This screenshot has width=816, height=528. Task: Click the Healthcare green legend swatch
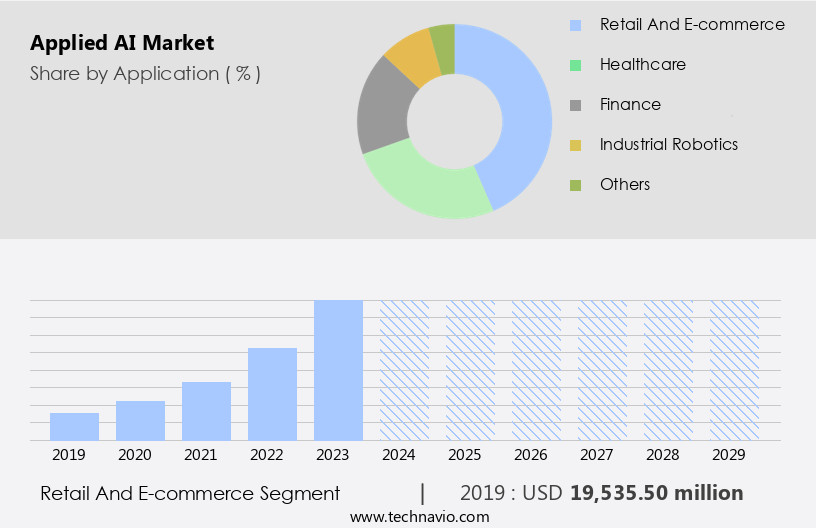tap(575, 65)
